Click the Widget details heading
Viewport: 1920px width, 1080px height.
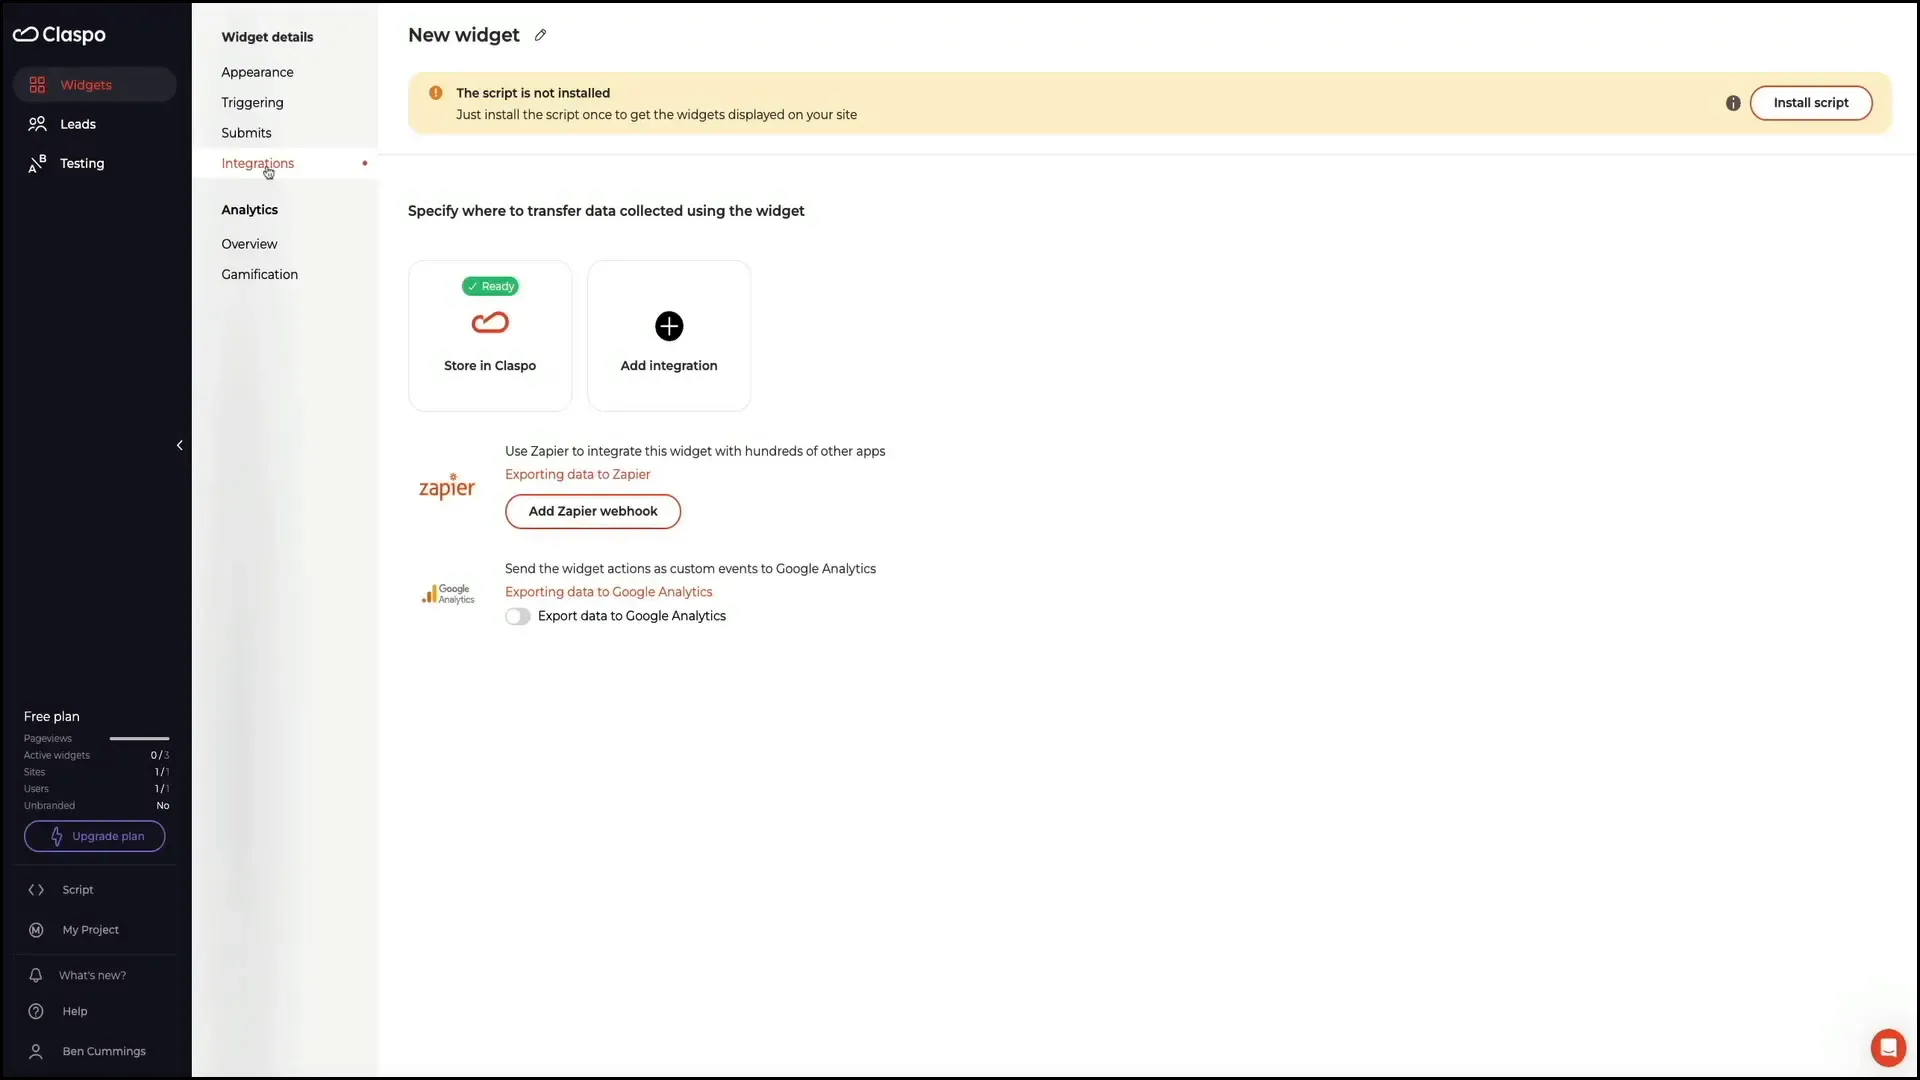coord(267,37)
